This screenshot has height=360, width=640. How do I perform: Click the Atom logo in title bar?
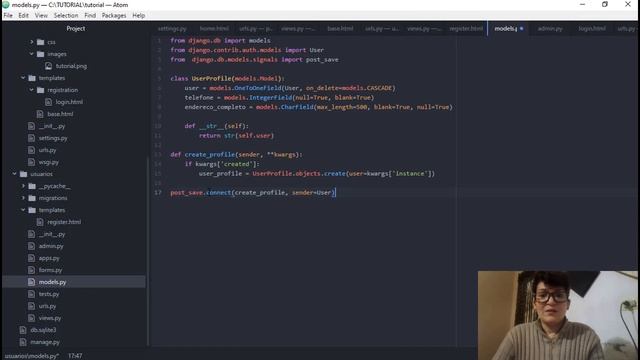pos(5,4)
